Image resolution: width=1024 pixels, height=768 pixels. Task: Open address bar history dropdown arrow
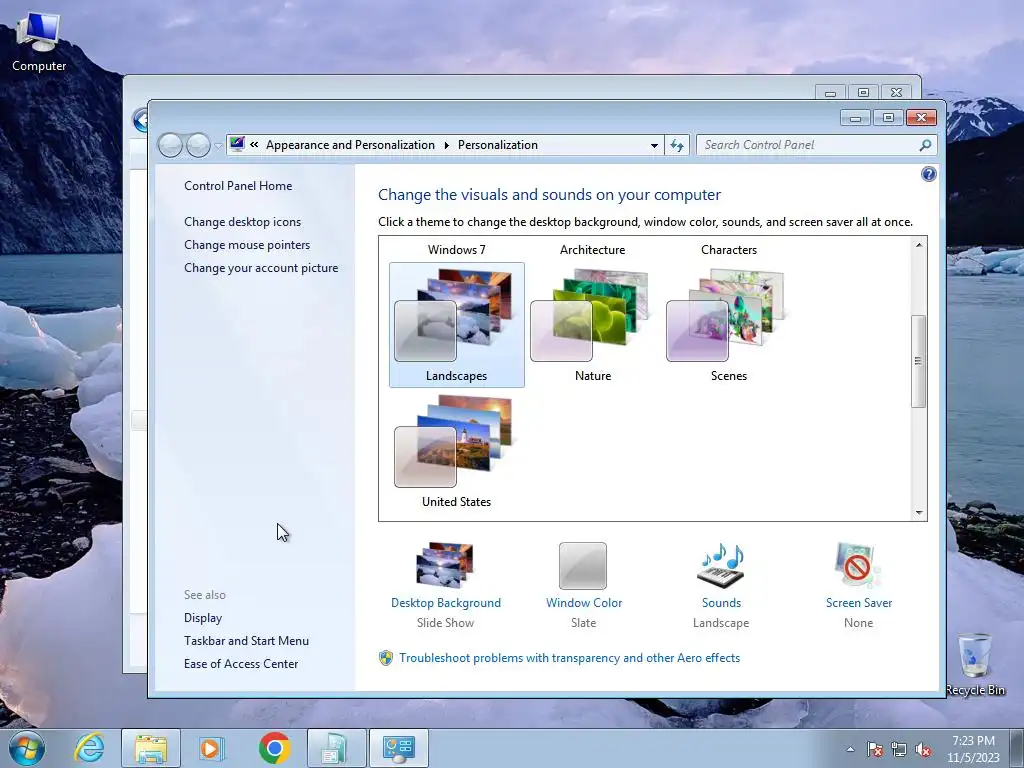[654, 146]
